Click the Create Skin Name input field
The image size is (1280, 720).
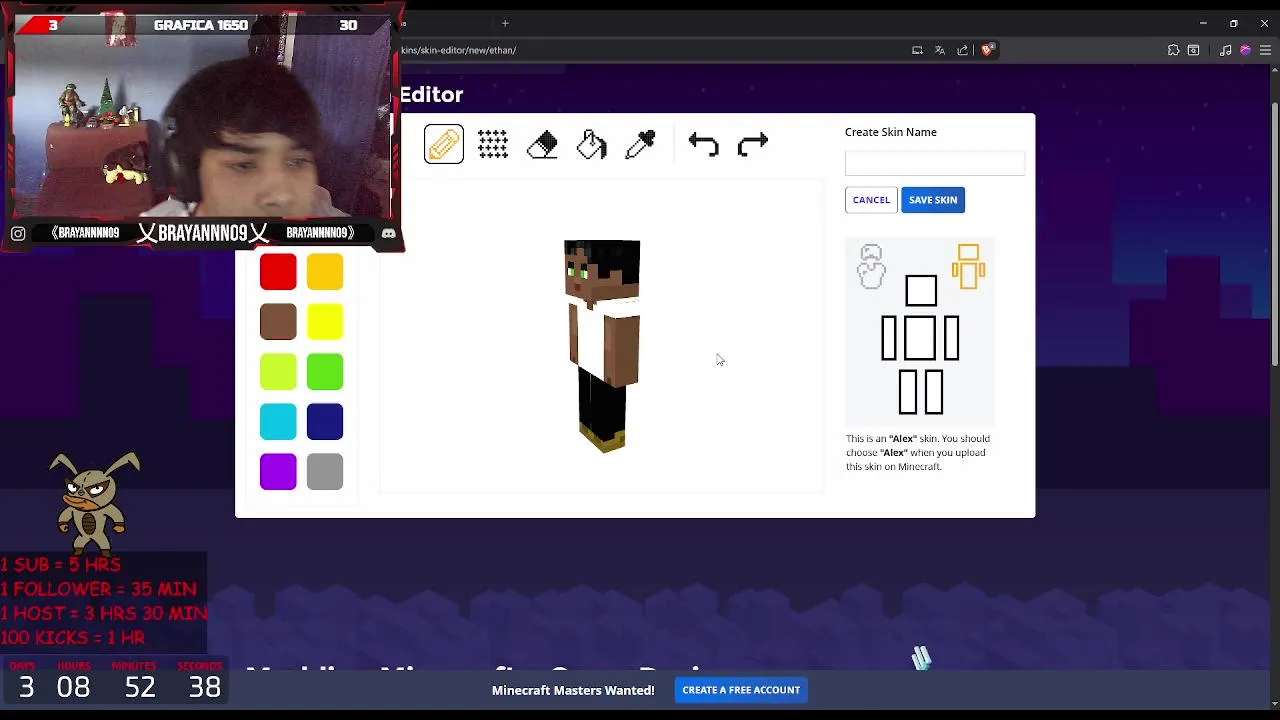click(x=935, y=163)
